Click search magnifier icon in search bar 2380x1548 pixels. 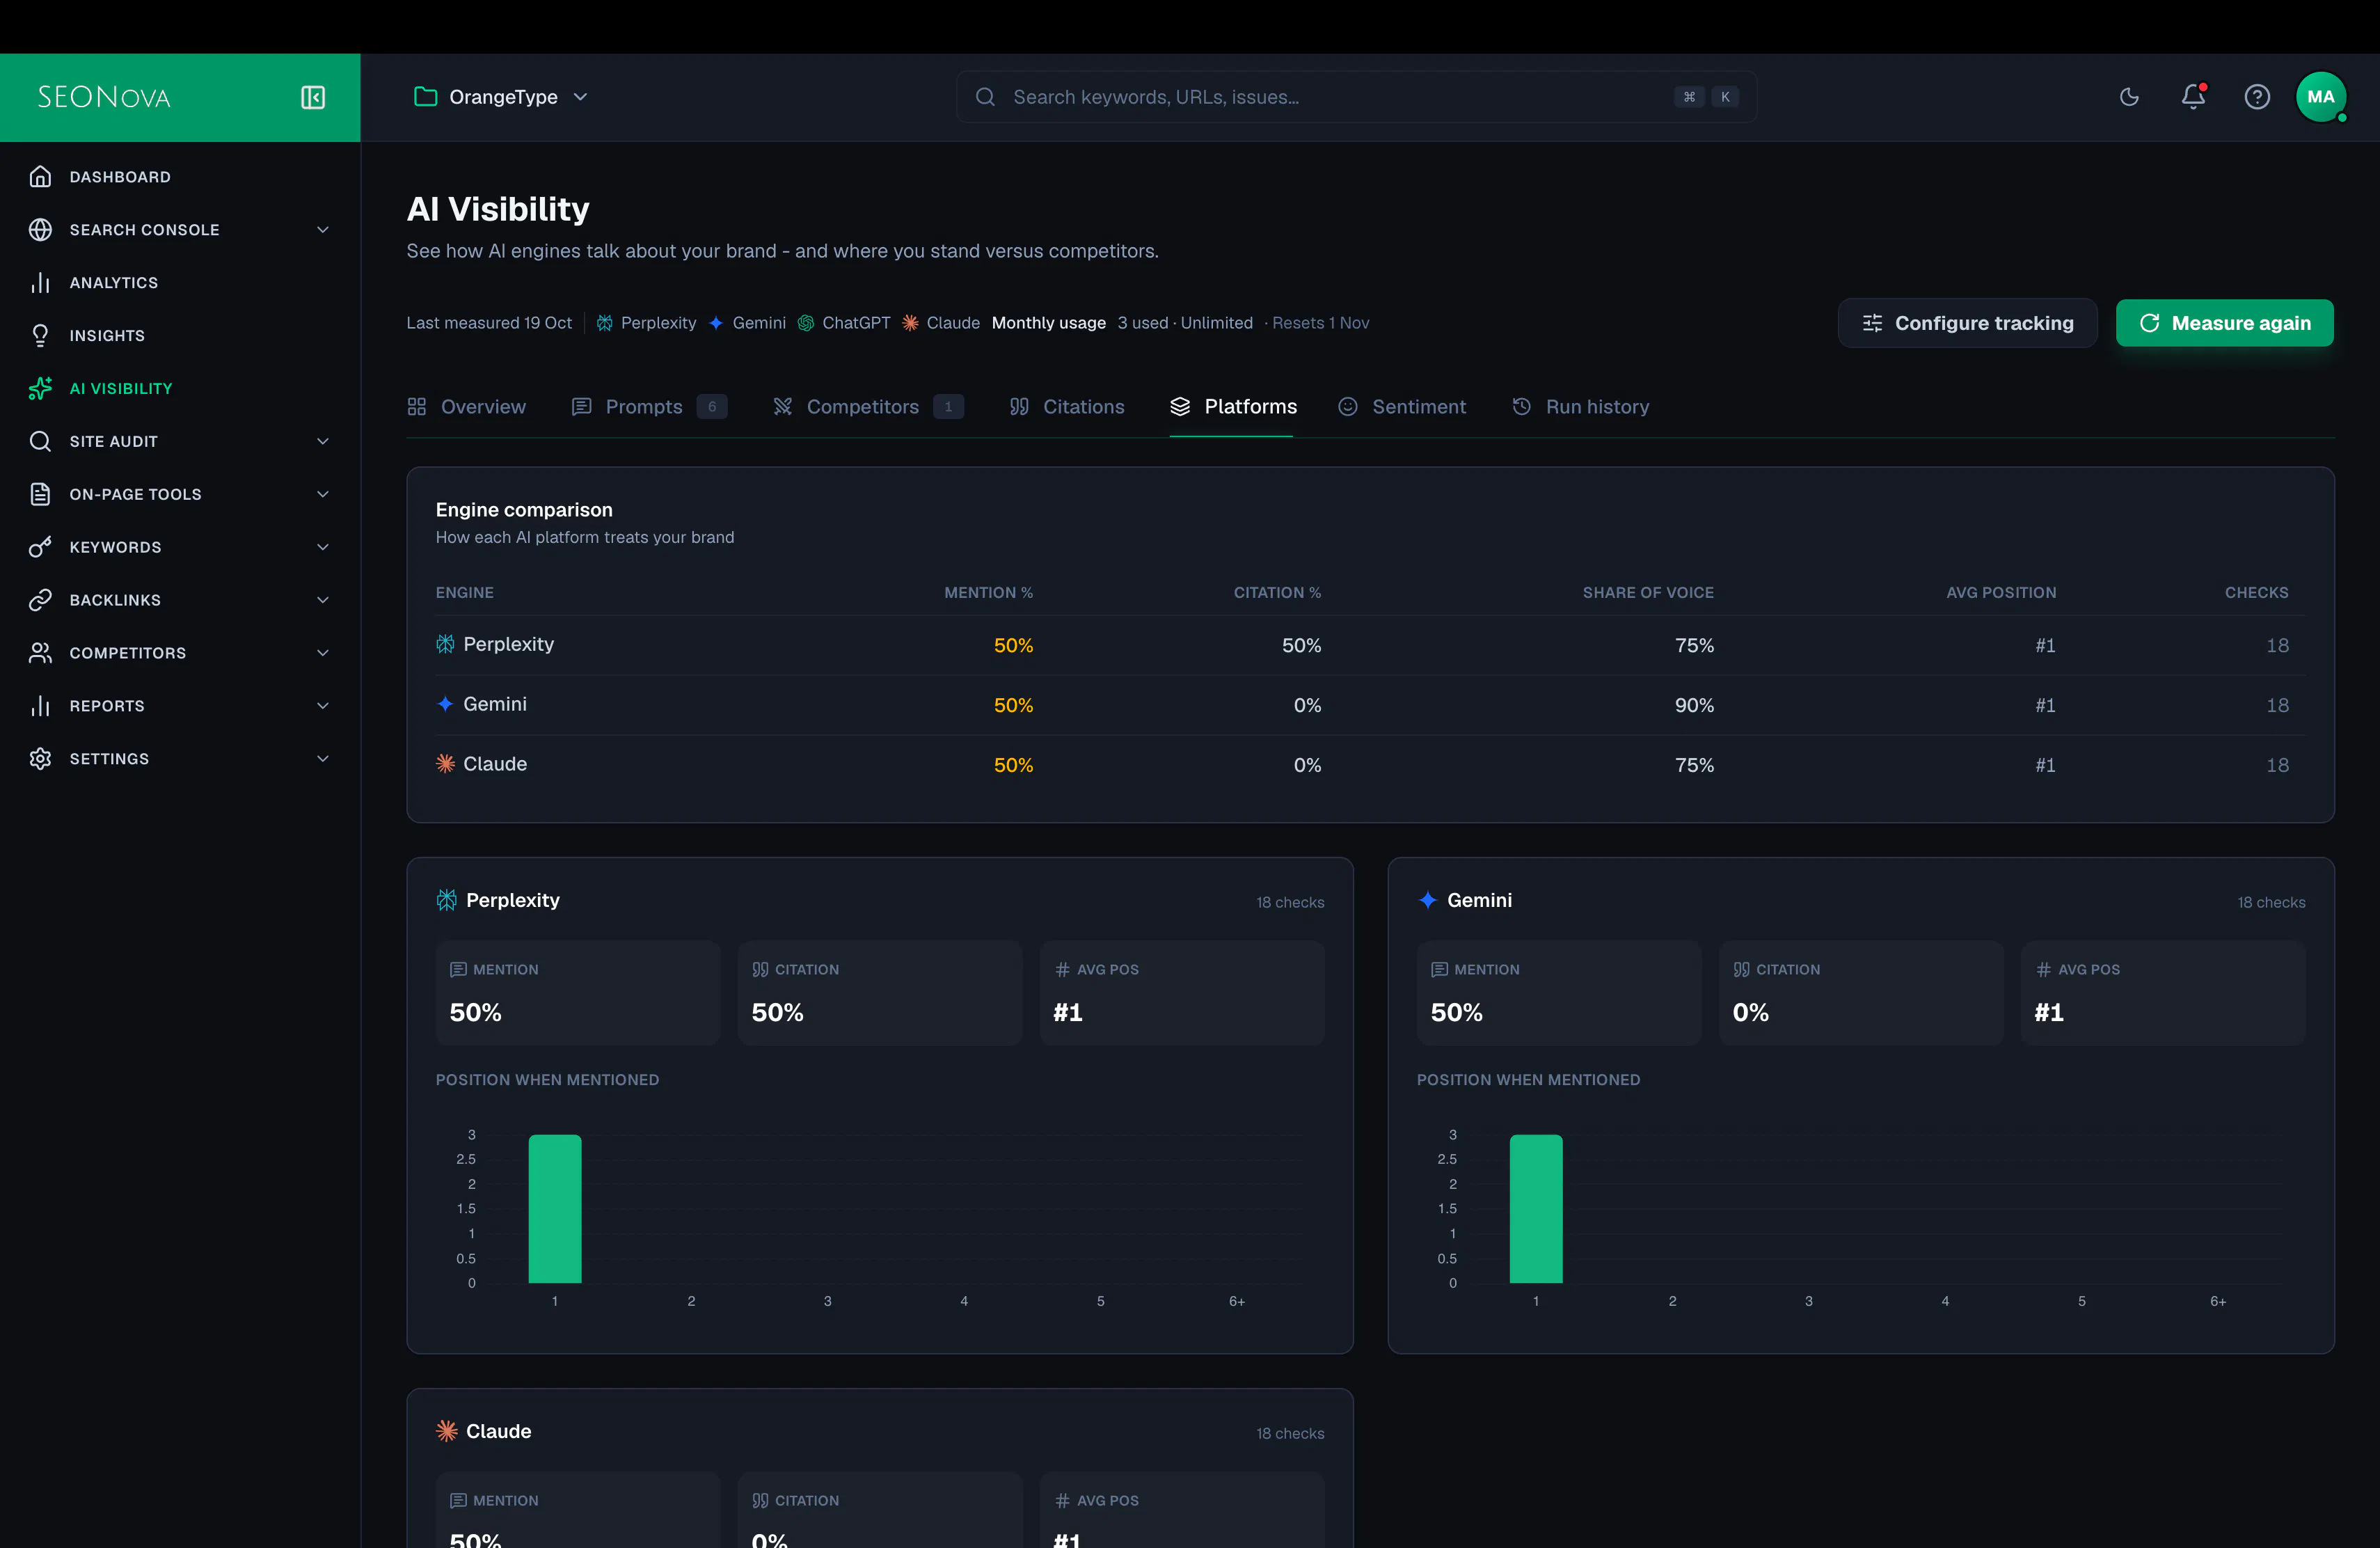[985, 97]
